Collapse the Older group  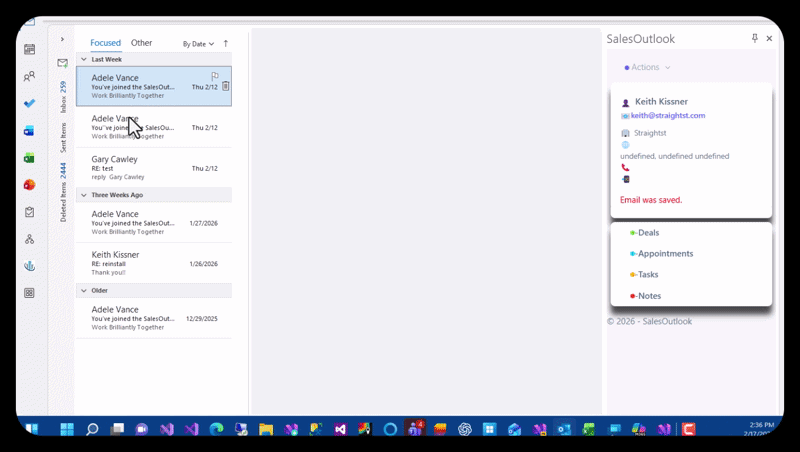84,290
